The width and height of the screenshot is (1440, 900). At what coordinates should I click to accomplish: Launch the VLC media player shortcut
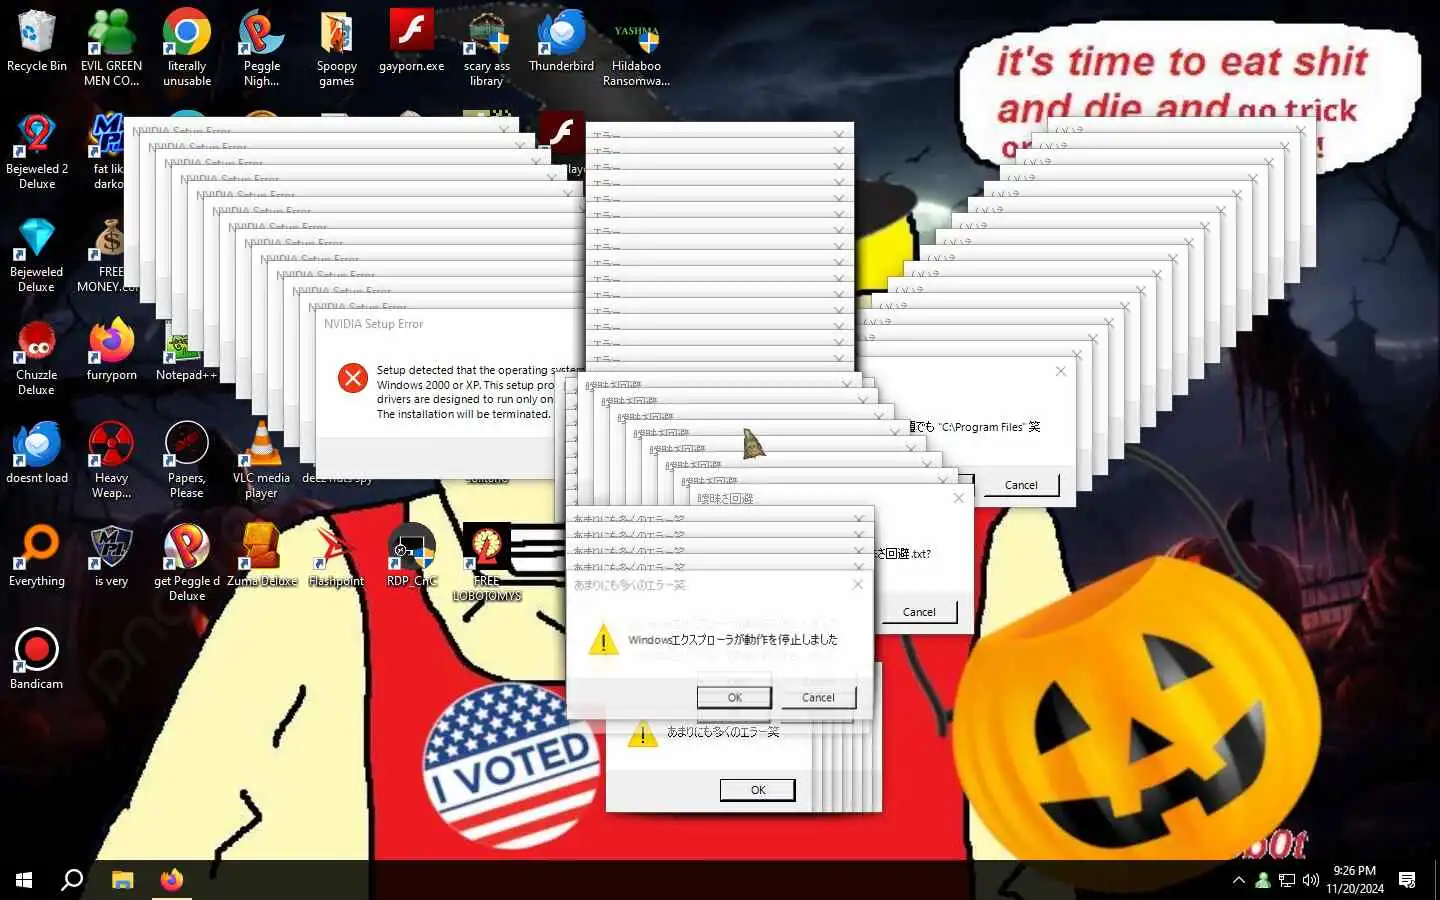point(261,460)
